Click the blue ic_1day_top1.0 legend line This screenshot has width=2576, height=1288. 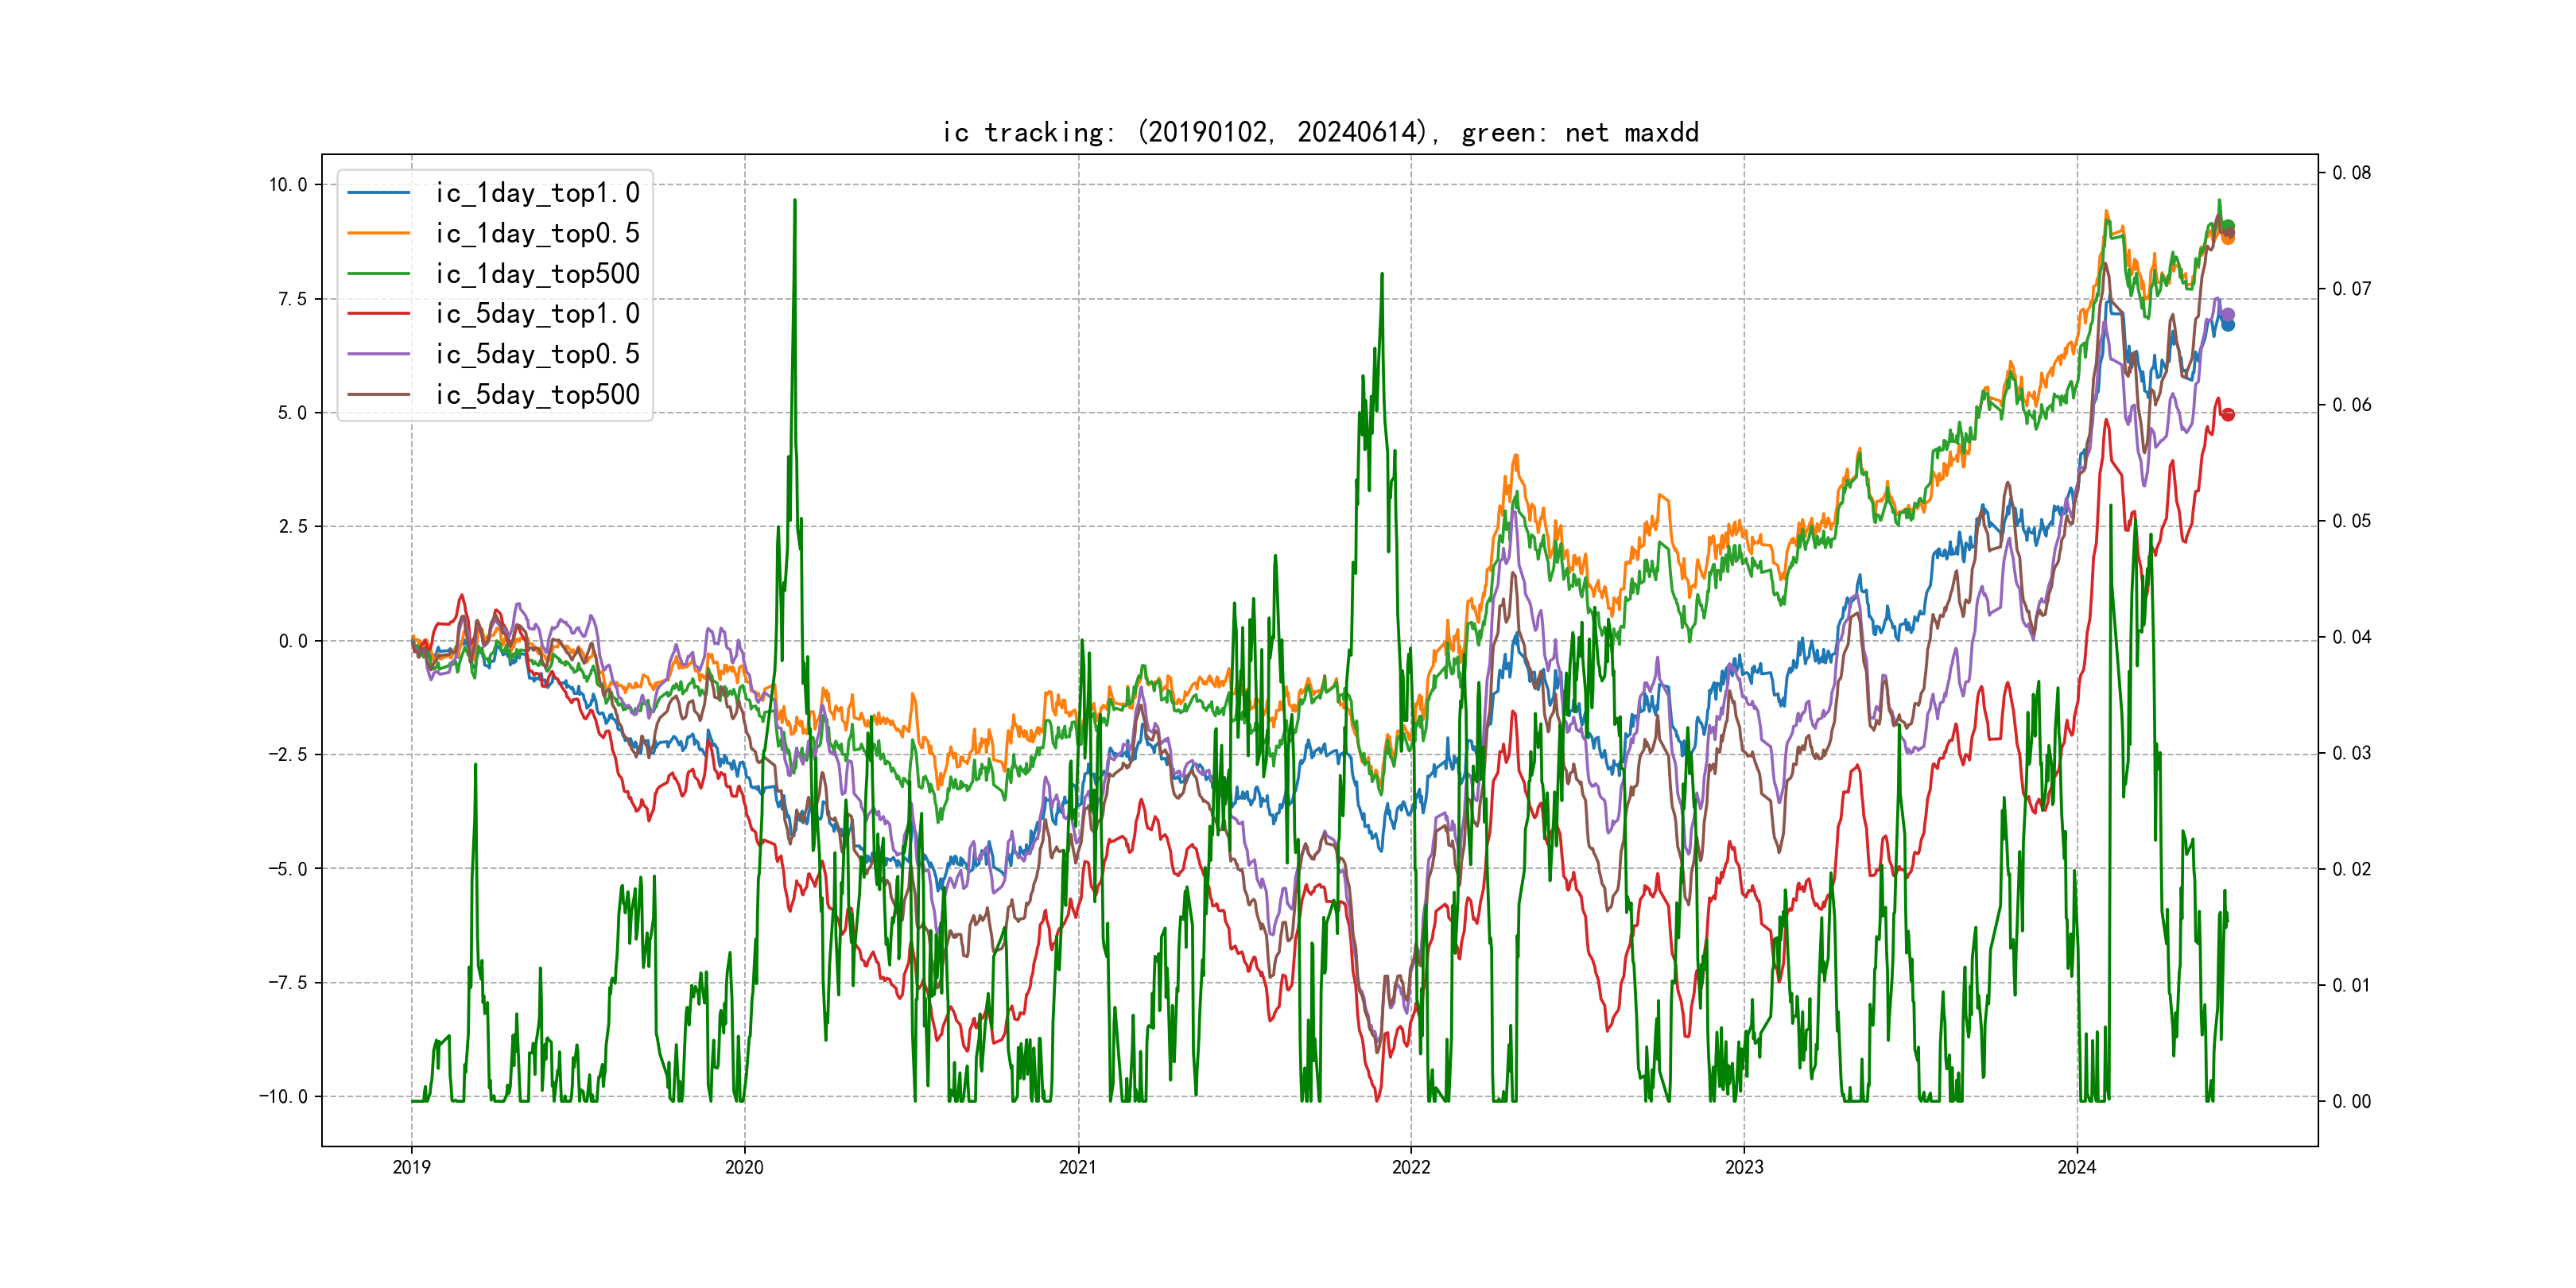[x=378, y=193]
